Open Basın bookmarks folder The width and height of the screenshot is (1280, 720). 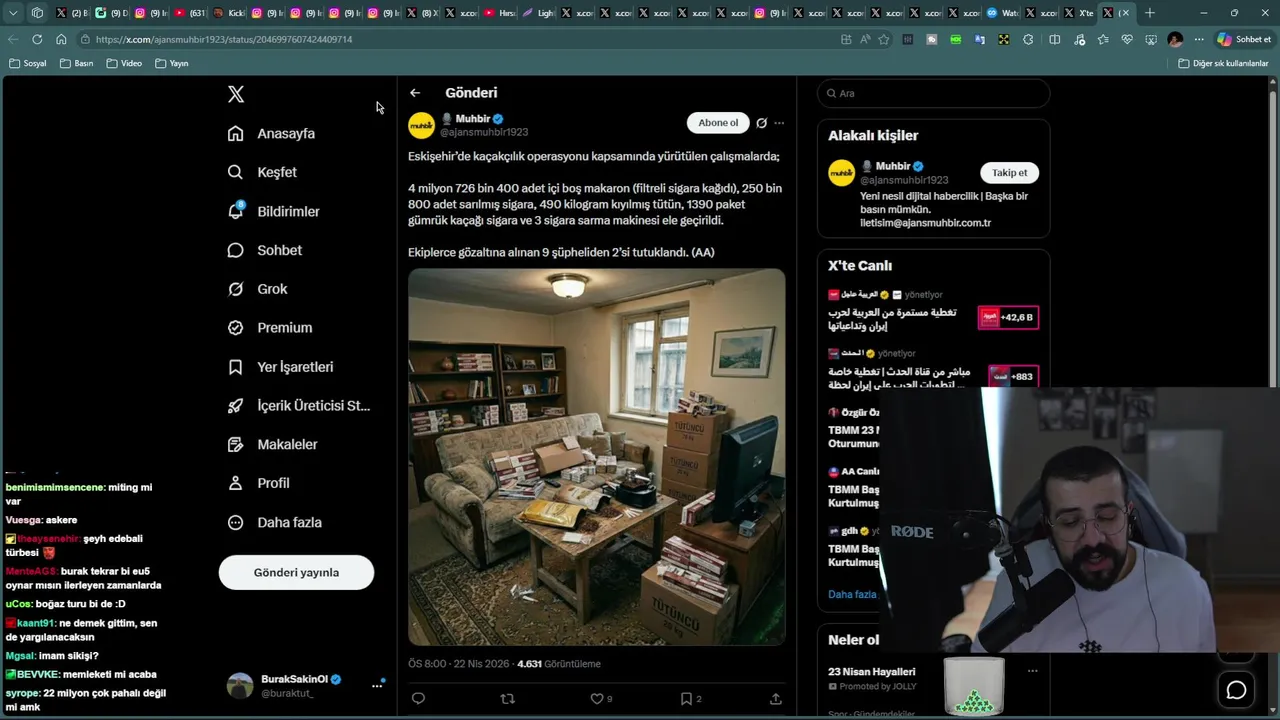click(77, 63)
